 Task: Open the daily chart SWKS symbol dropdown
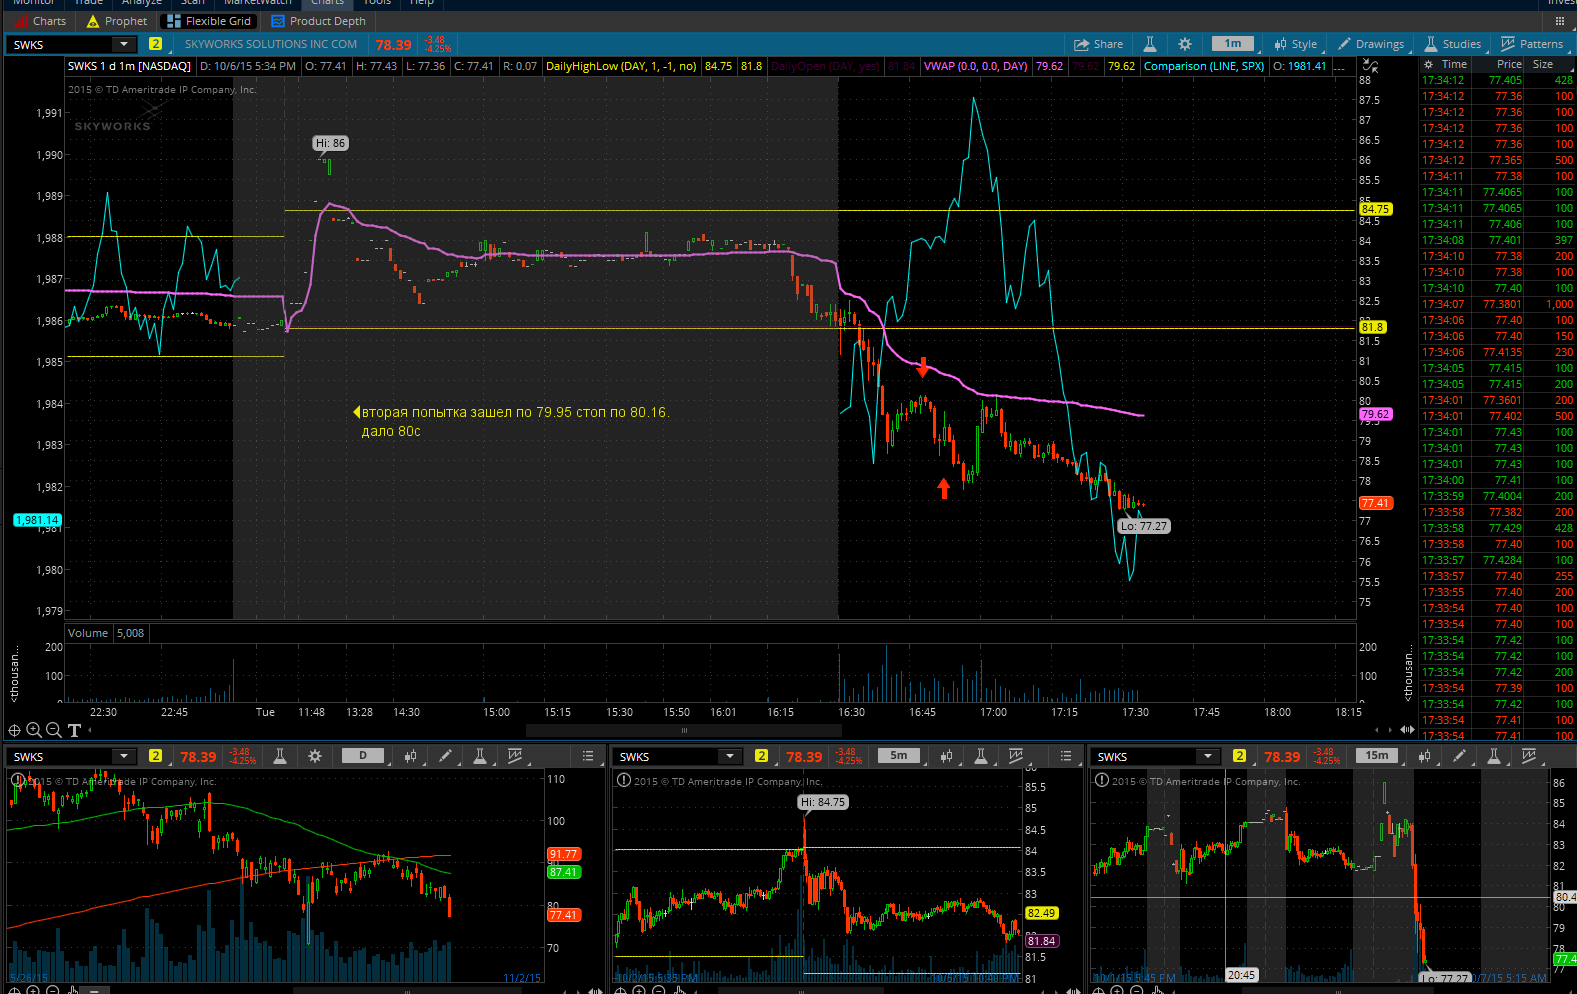[x=124, y=756]
